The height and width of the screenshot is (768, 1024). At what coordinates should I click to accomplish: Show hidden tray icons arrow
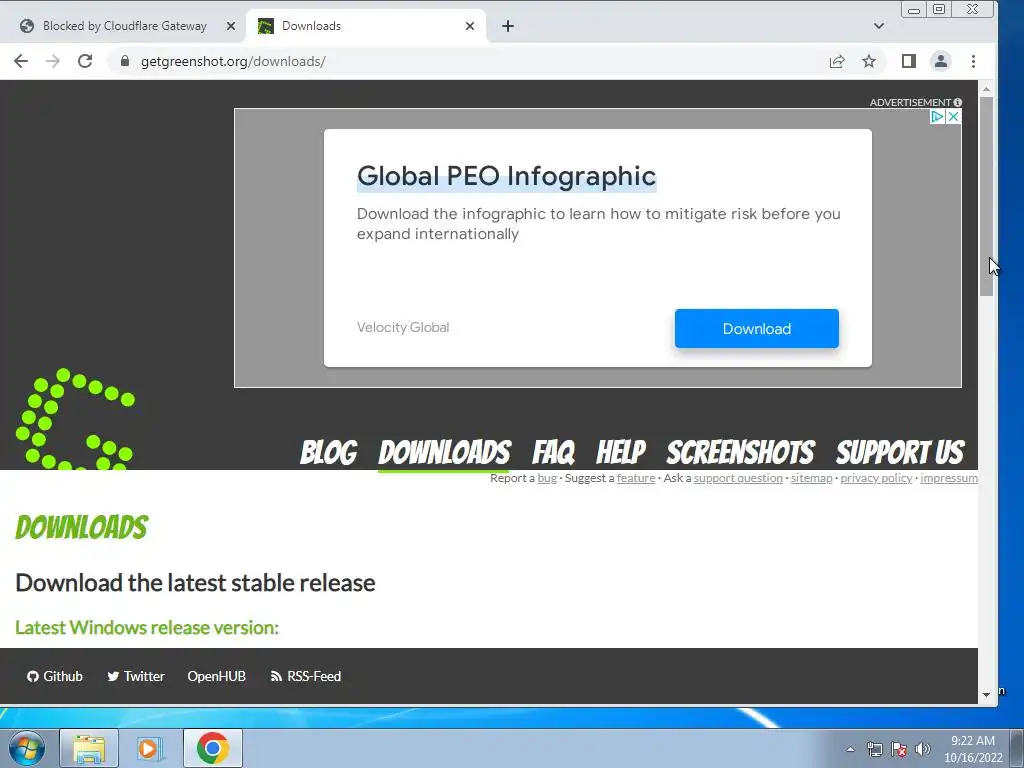pos(850,749)
